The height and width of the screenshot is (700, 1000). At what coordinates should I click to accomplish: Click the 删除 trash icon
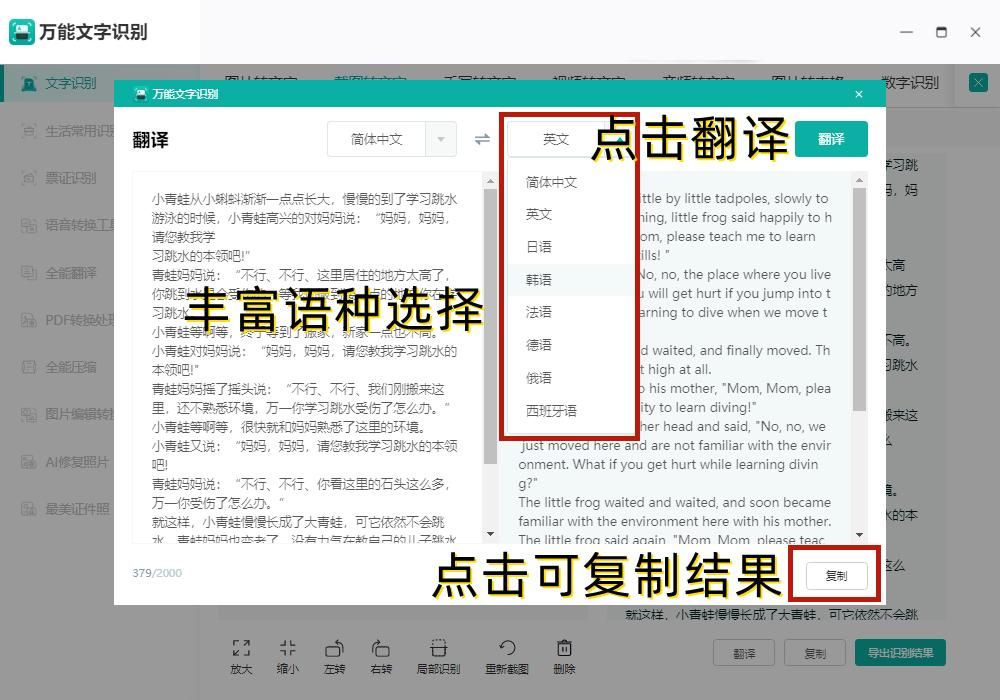point(564,648)
